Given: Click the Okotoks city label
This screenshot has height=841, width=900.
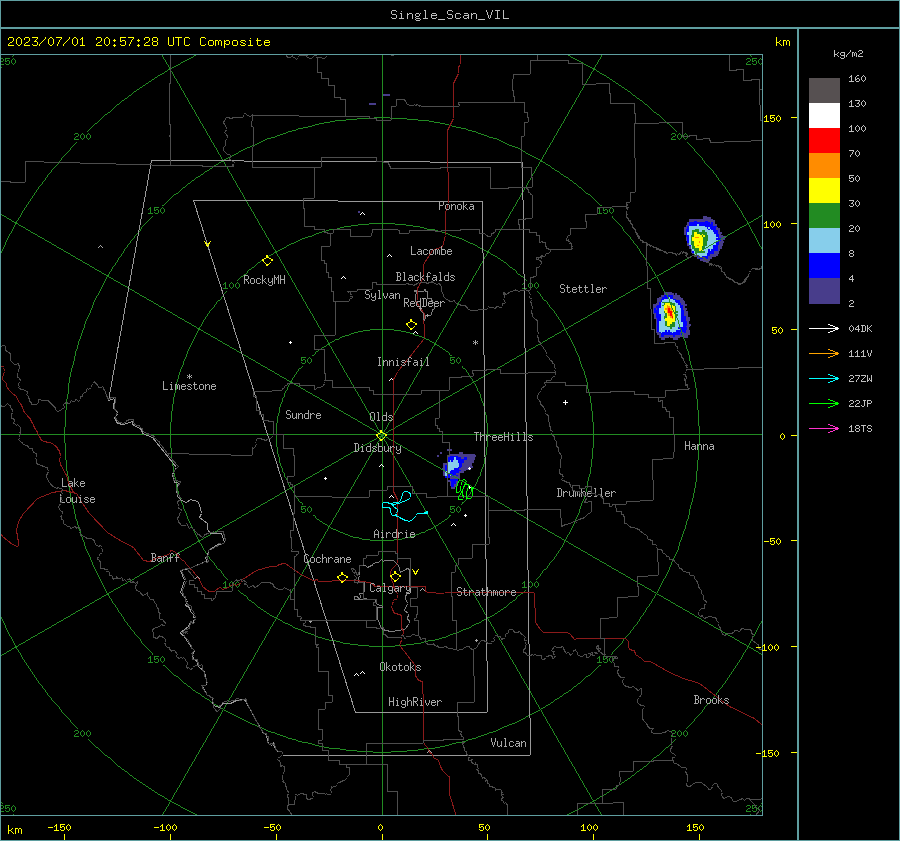Looking at the screenshot, I should (x=400, y=667).
